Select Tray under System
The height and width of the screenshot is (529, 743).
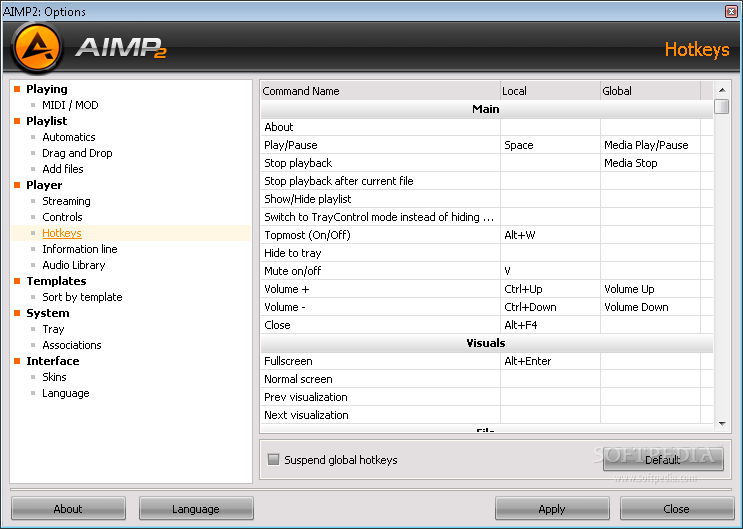click(53, 329)
